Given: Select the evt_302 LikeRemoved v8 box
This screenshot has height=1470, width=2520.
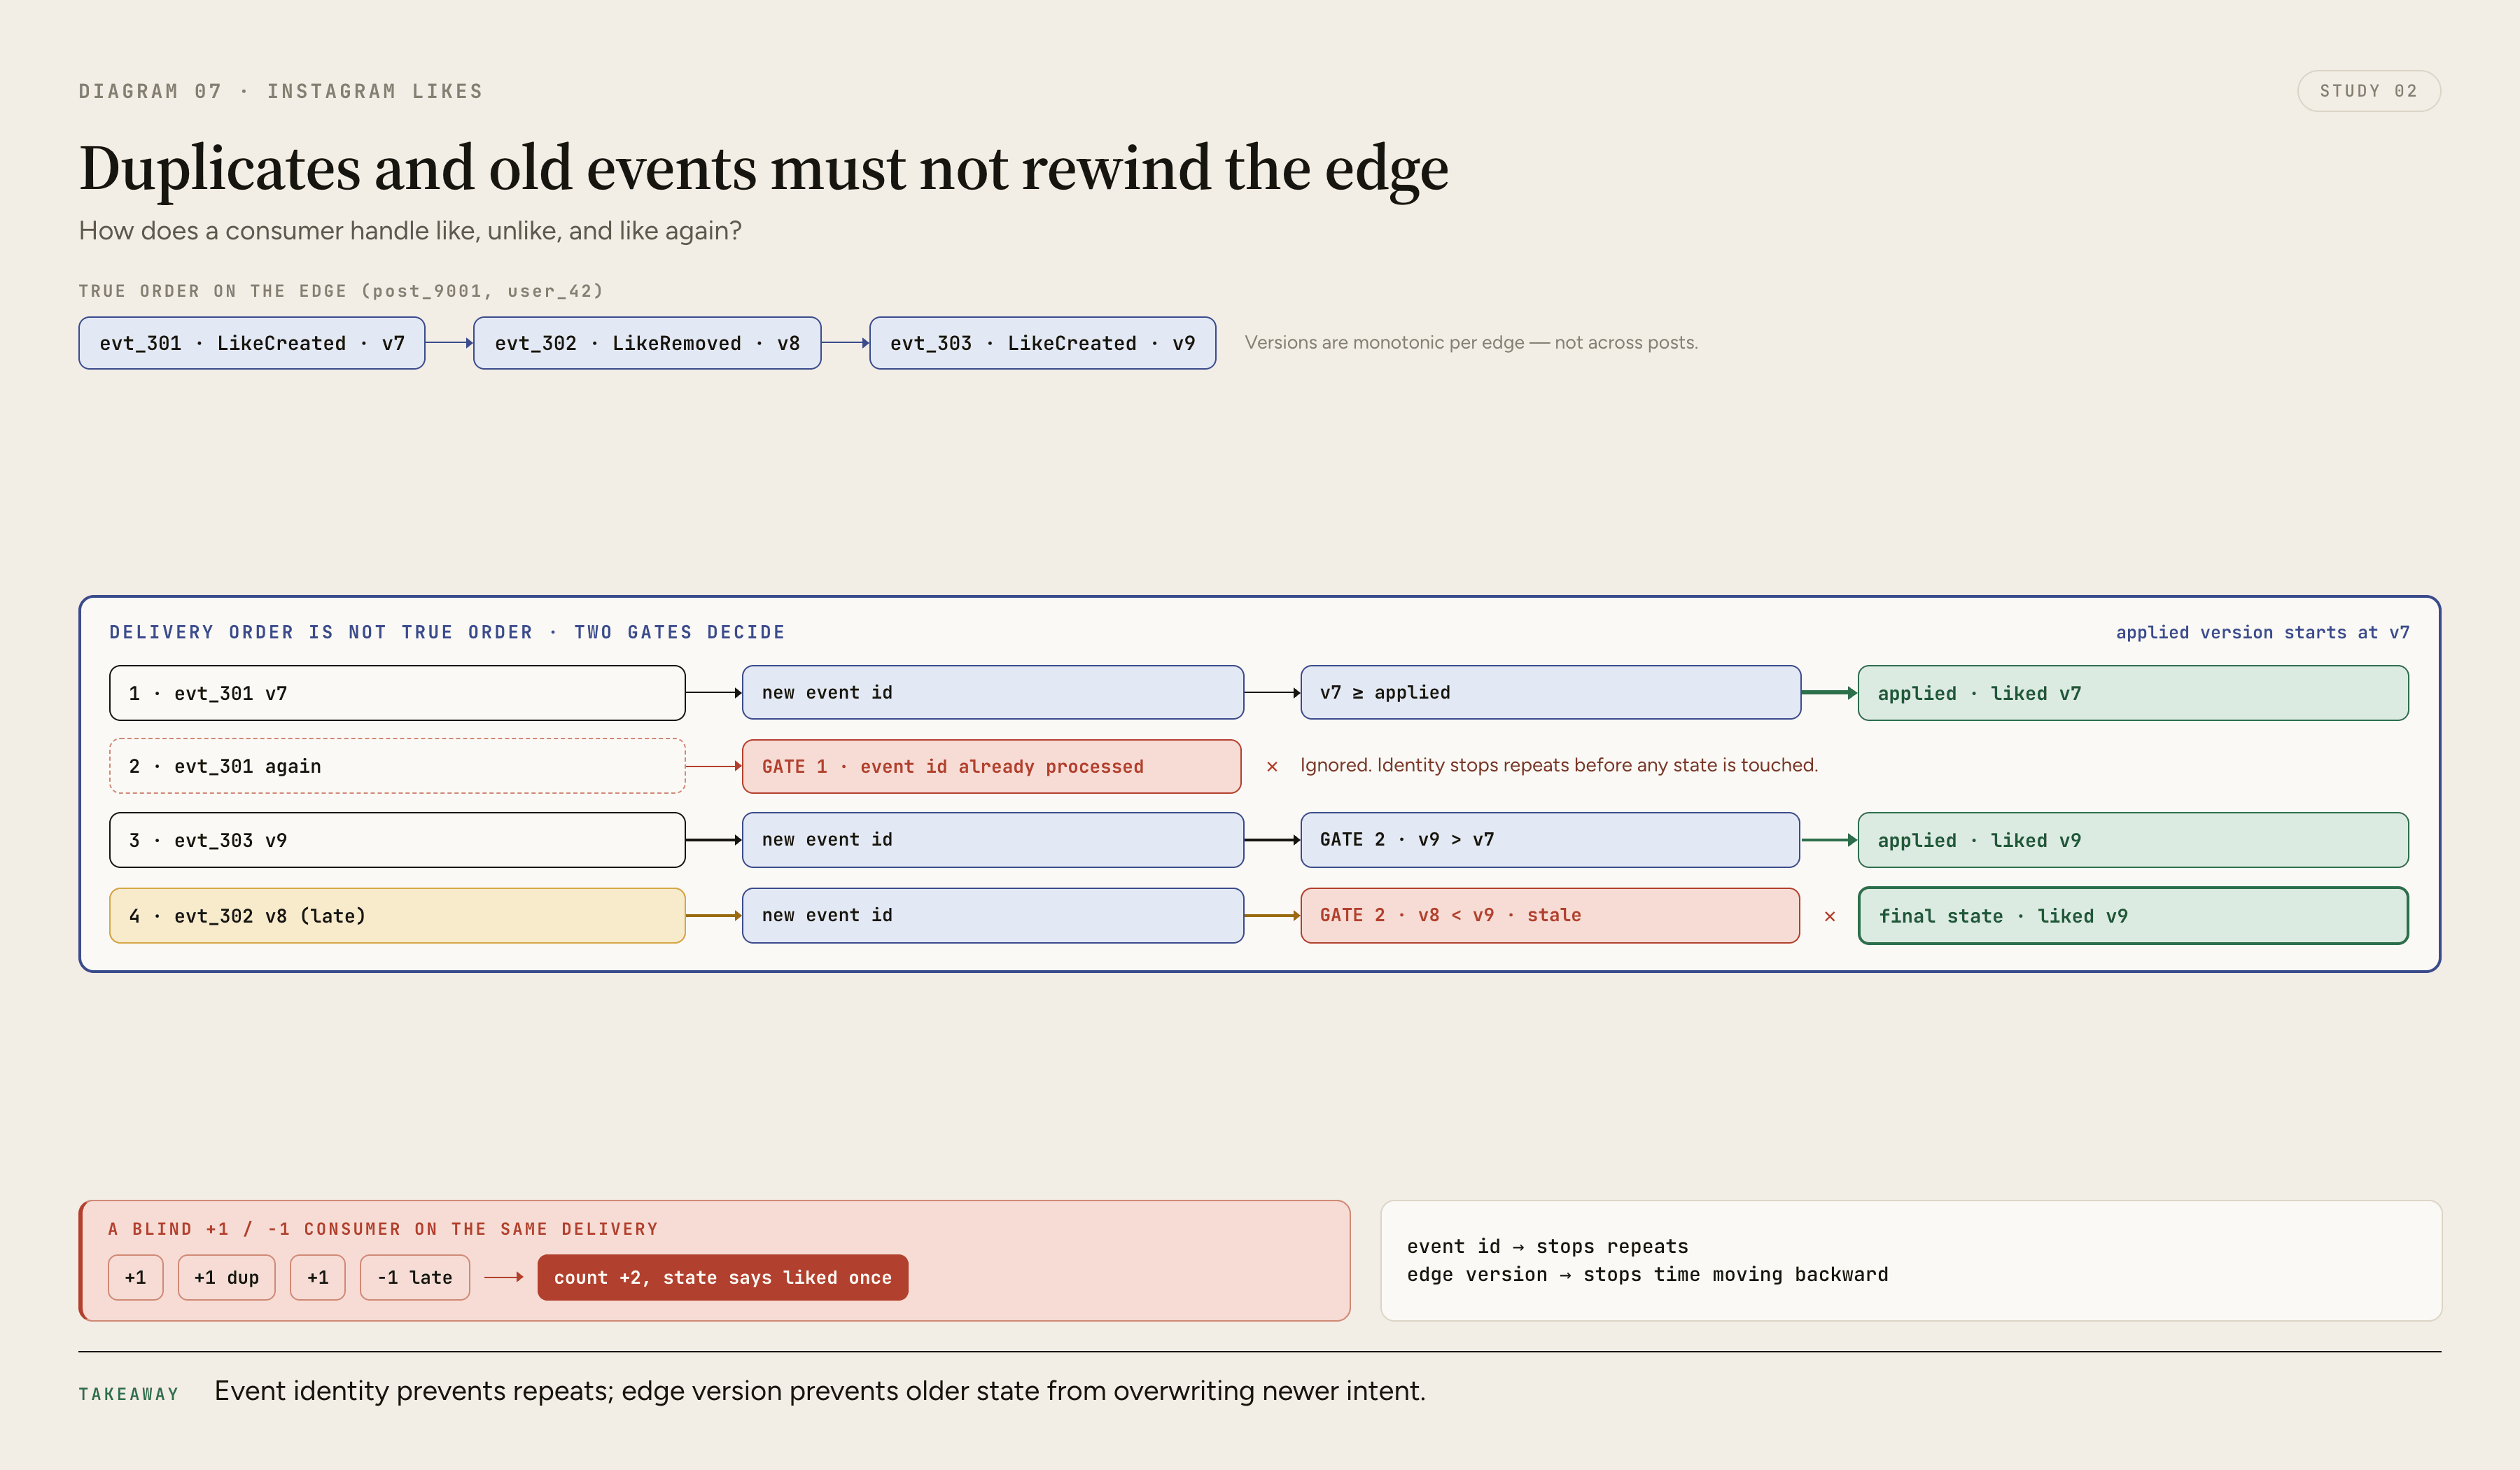Looking at the screenshot, I should (x=647, y=343).
